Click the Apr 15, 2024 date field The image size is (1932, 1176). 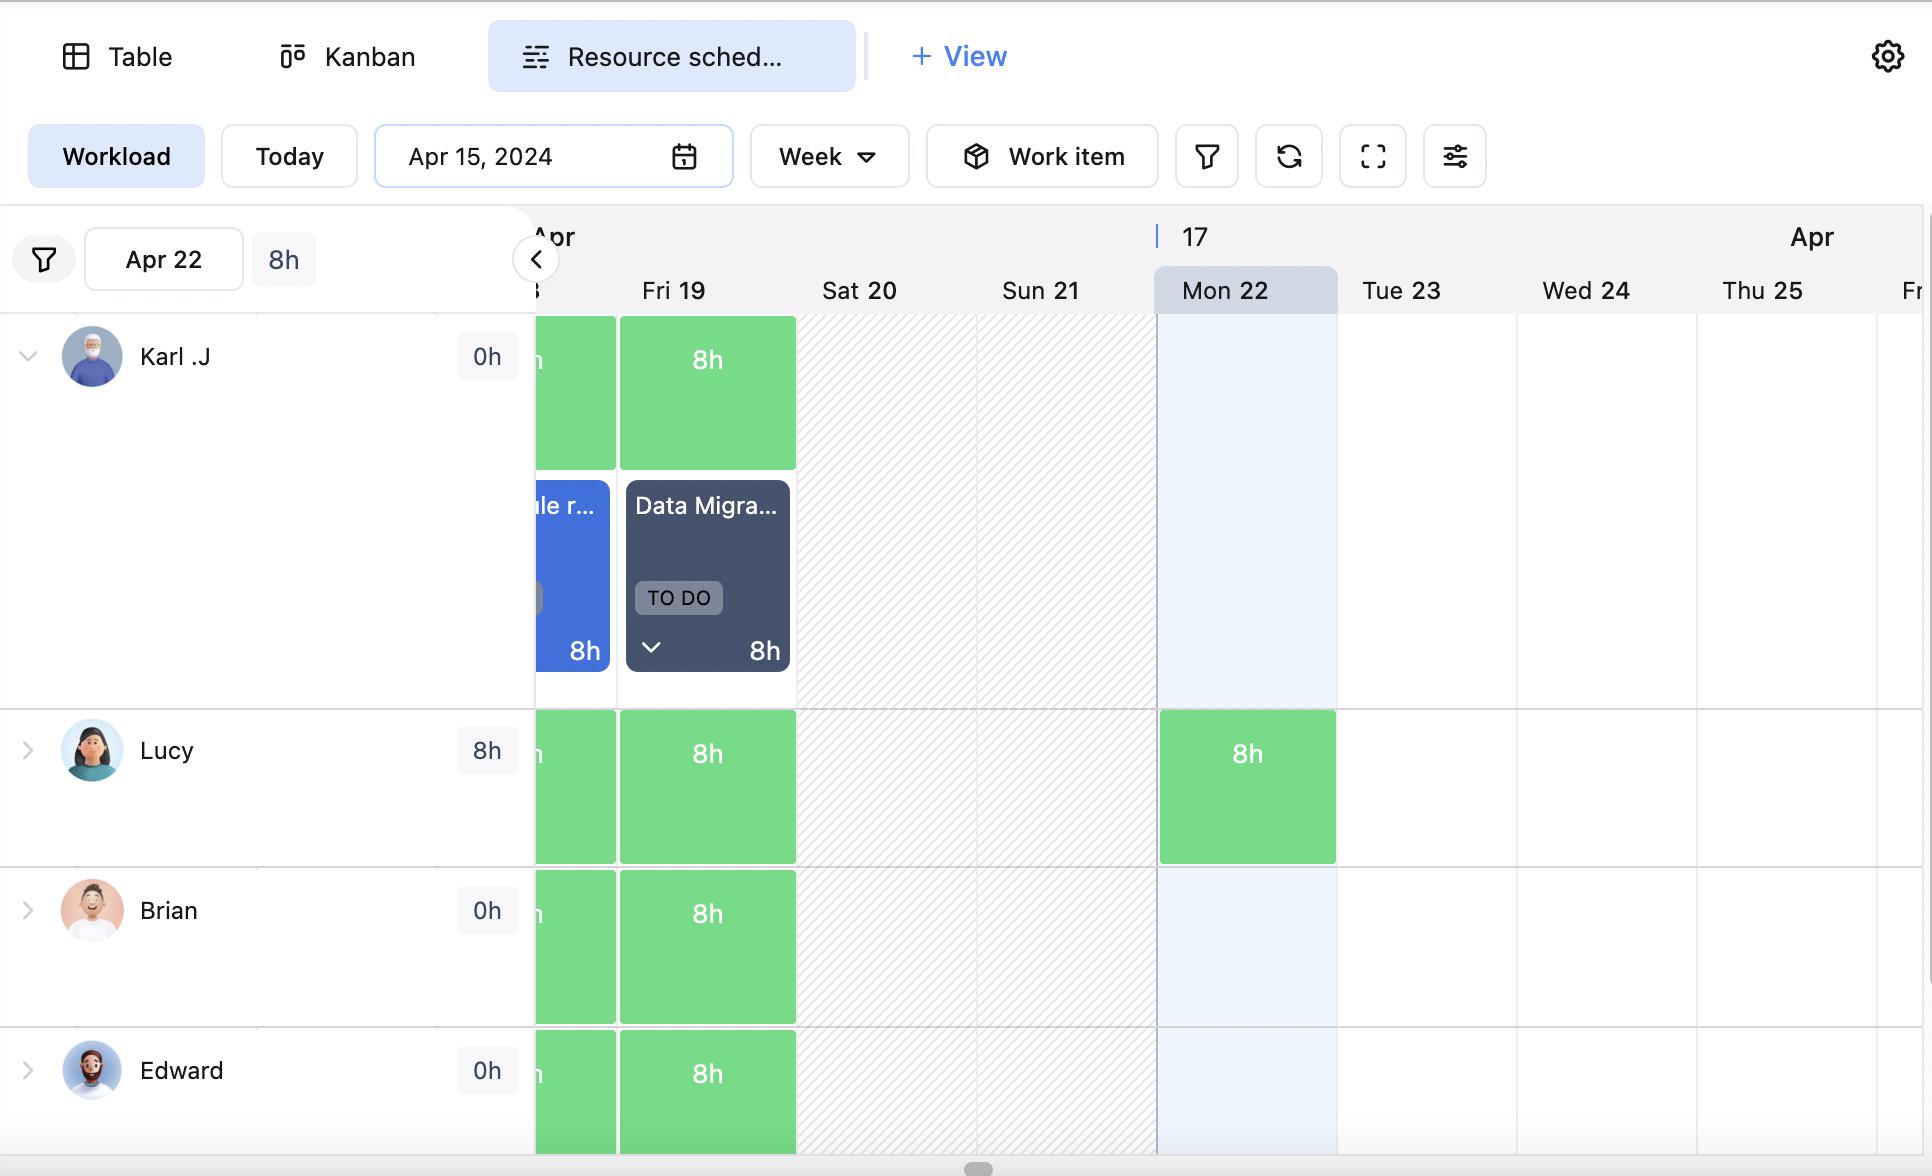520,156
